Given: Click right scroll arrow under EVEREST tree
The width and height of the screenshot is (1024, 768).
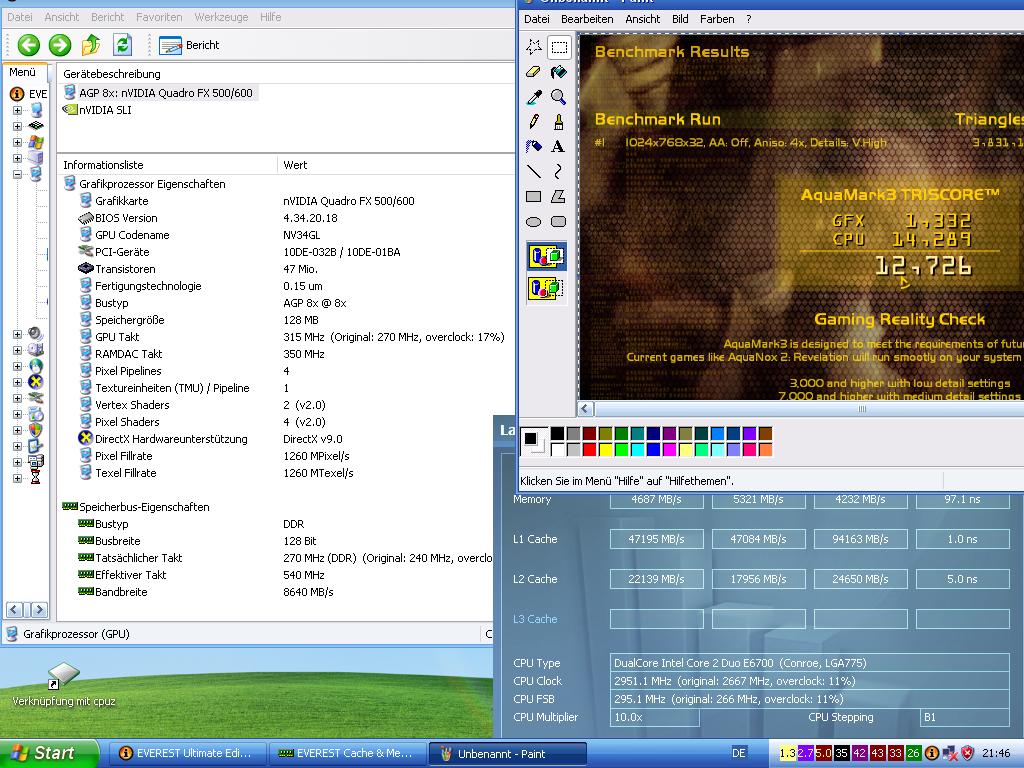Looking at the screenshot, I should click(39, 610).
